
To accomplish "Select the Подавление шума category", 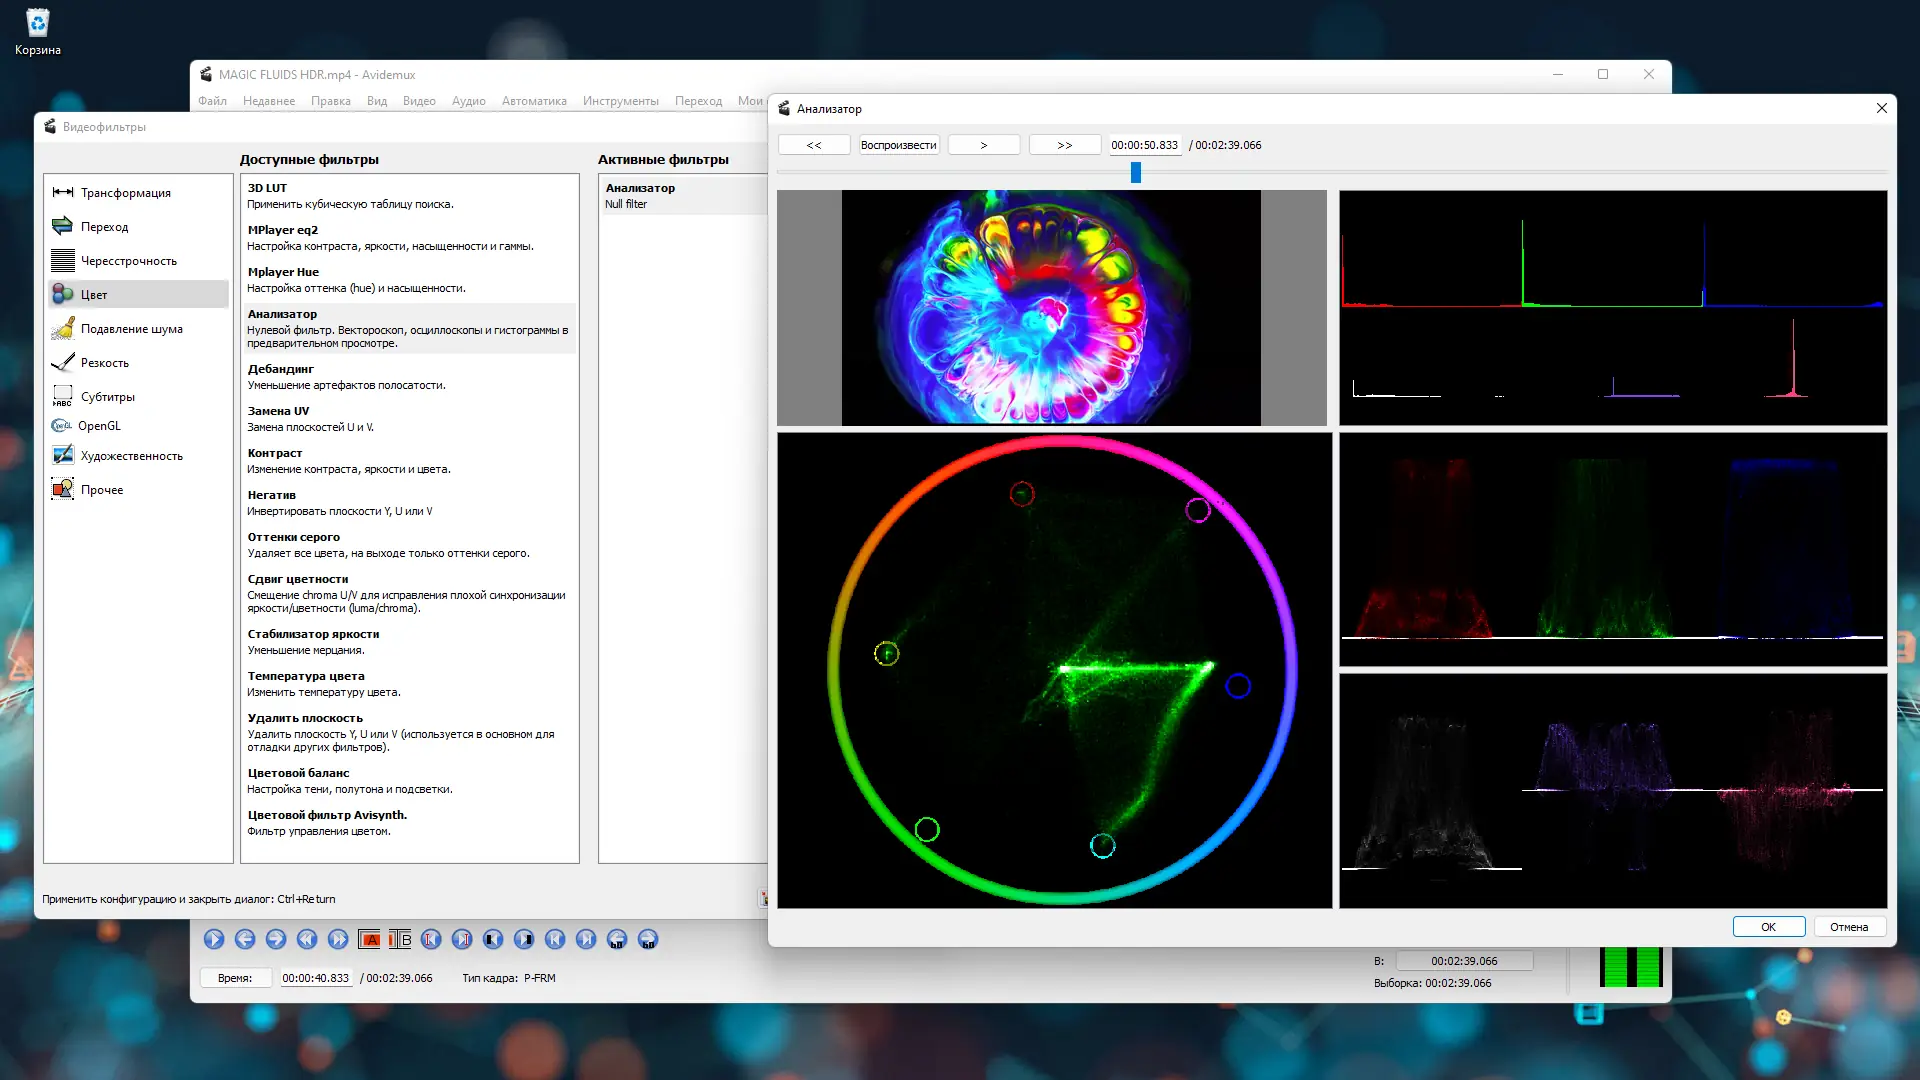I will [x=131, y=329].
